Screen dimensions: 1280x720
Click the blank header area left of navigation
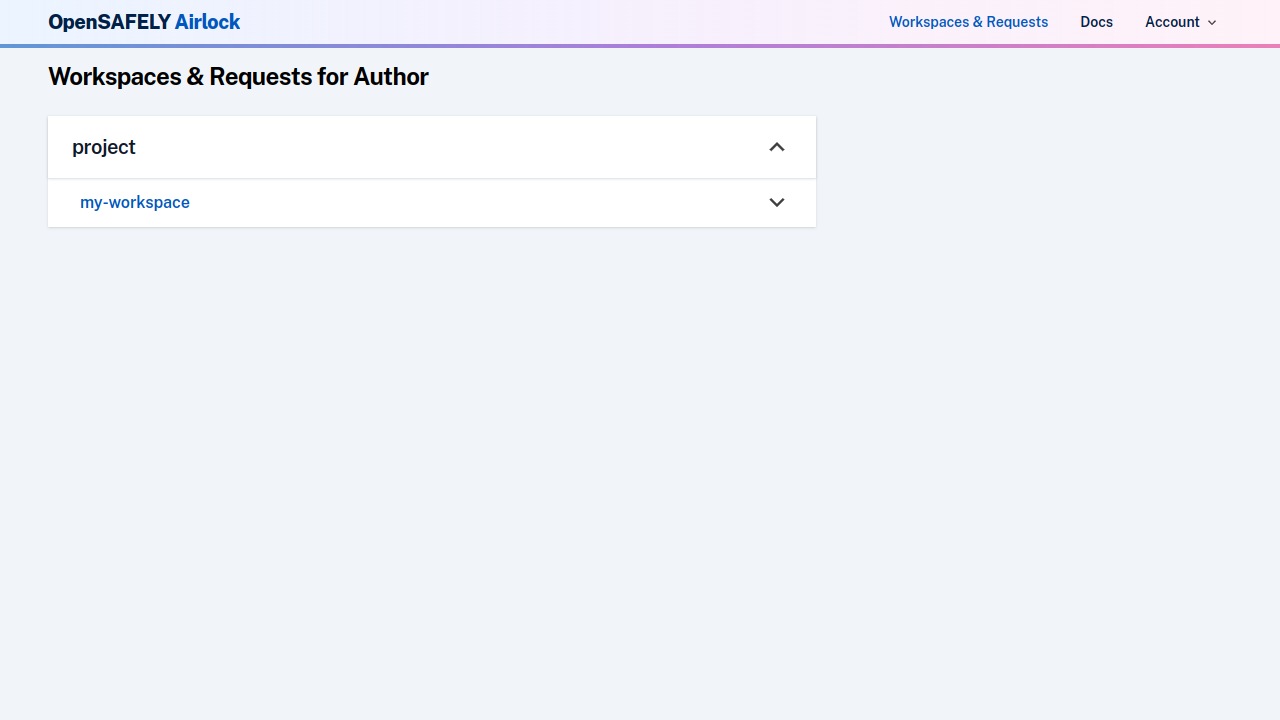click(560, 22)
